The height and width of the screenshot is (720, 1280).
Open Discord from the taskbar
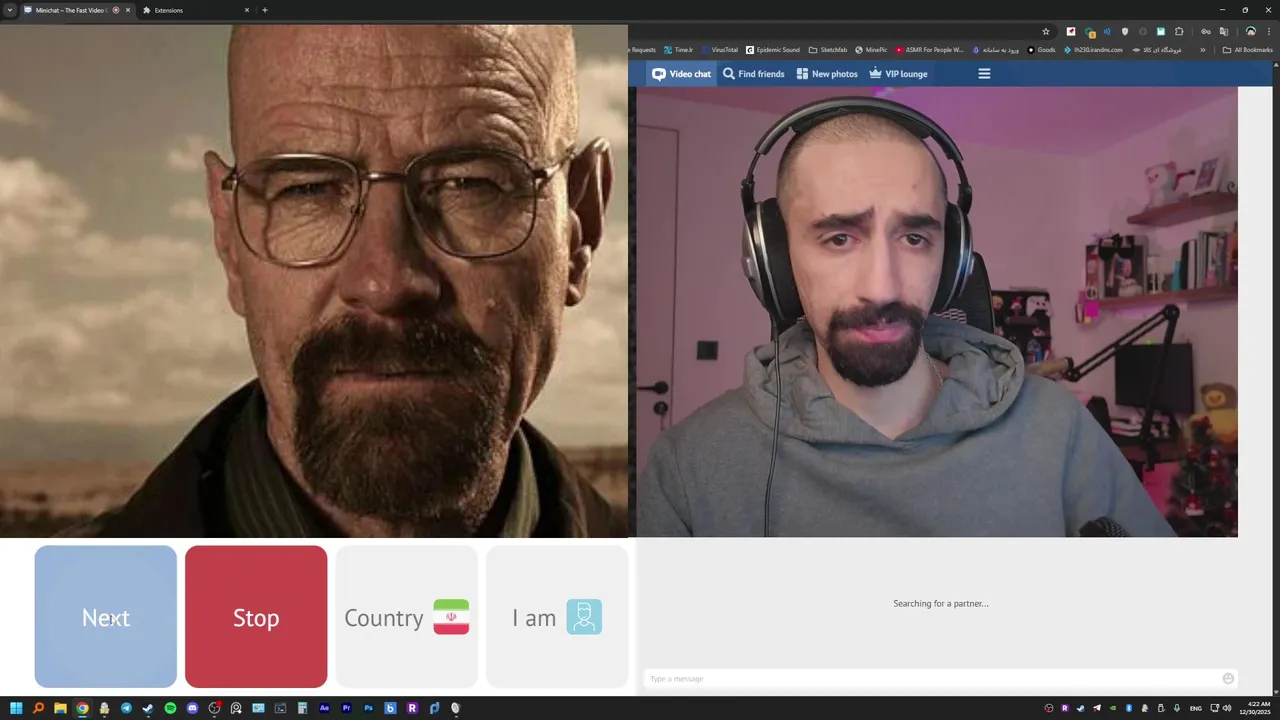(x=192, y=708)
